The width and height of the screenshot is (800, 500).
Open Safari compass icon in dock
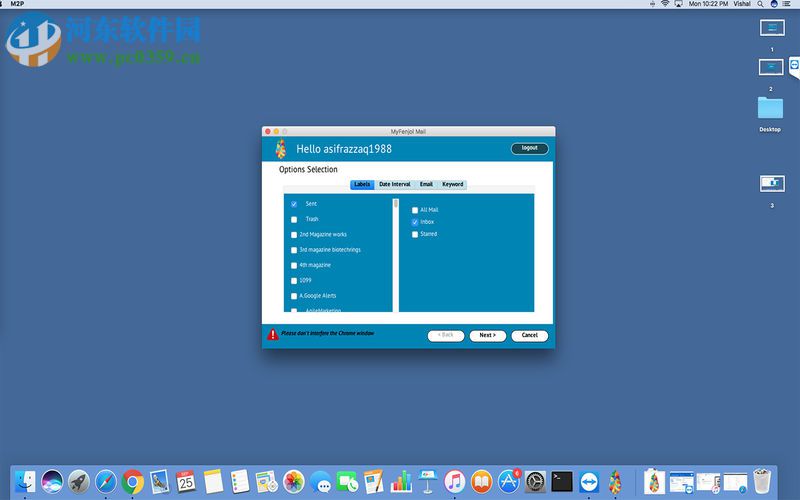pos(106,482)
